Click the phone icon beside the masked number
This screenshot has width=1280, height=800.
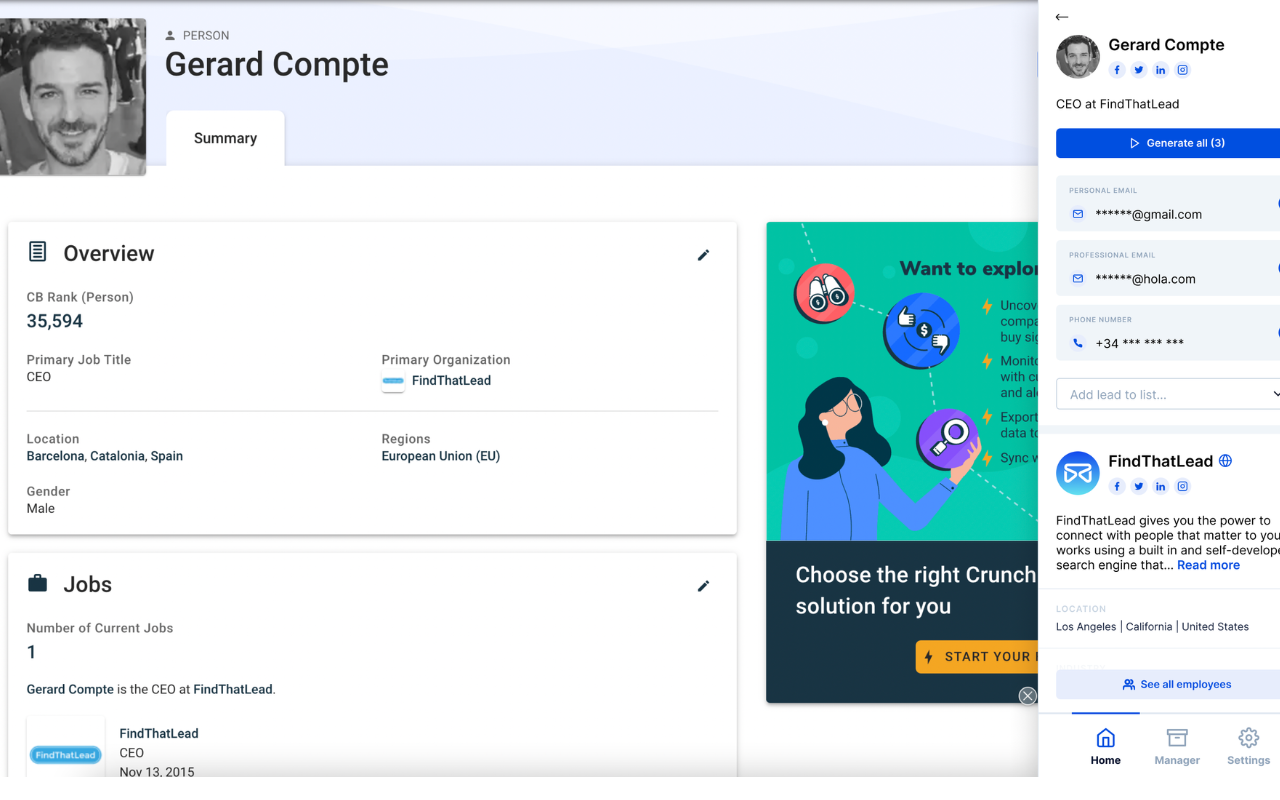[x=1077, y=342]
